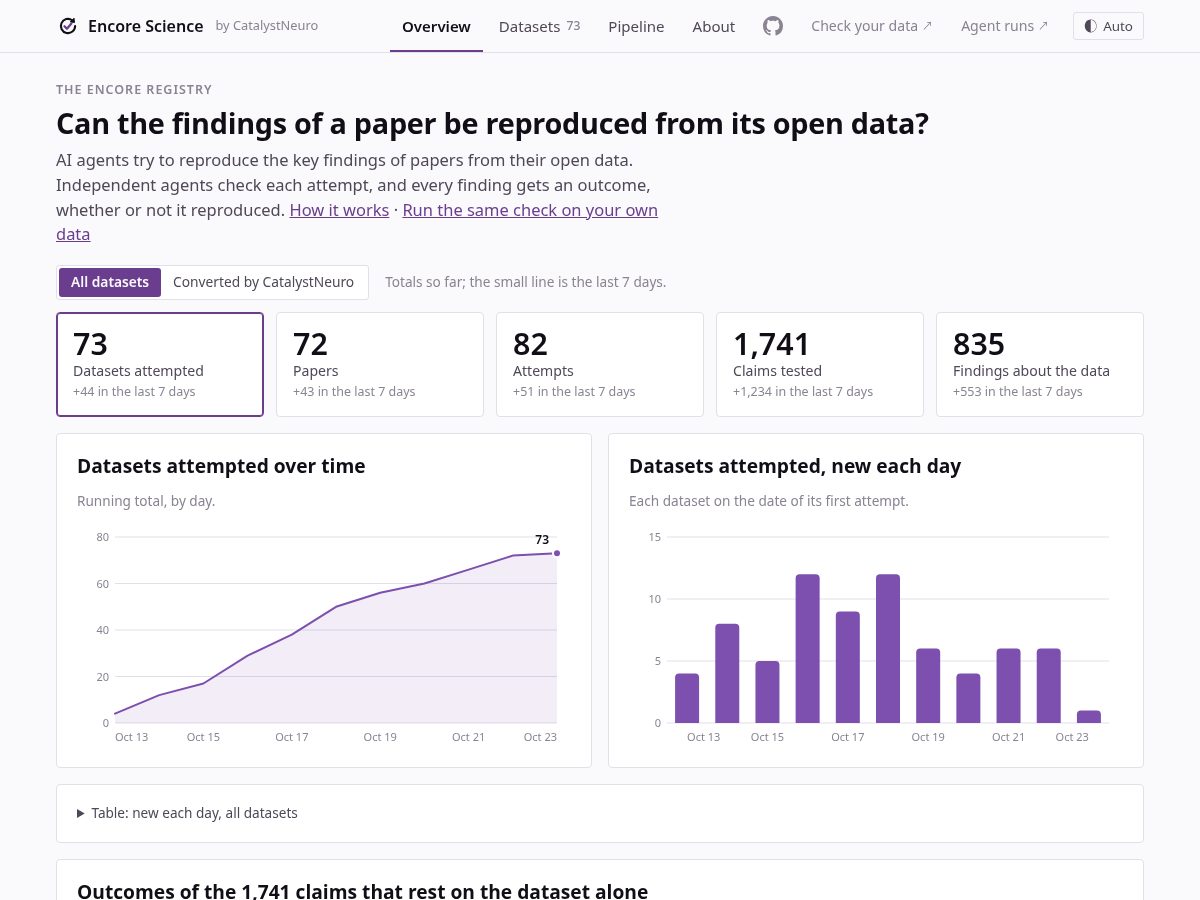This screenshot has width=1200, height=900.
Task: Click the Oct 13 bar in daily chart
Action: pos(687,698)
